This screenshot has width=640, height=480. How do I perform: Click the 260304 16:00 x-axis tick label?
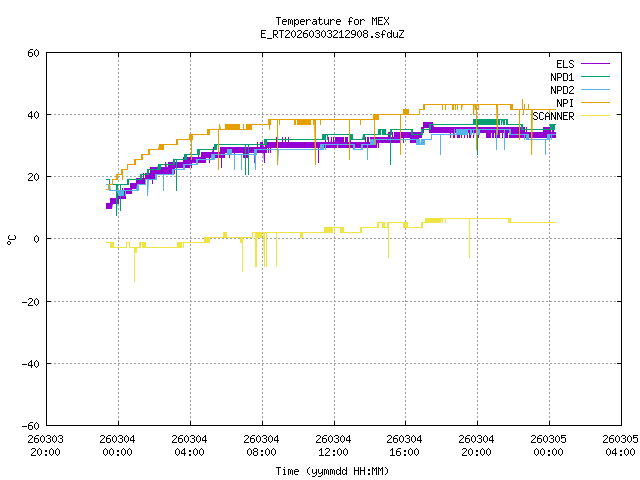coord(404,445)
